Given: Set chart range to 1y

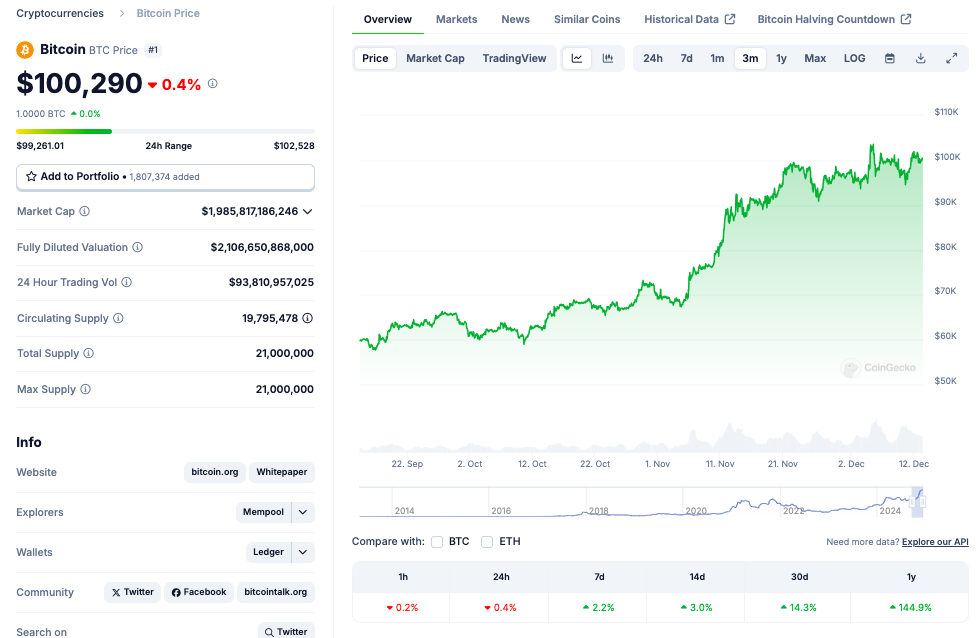Looking at the screenshot, I should pos(782,59).
